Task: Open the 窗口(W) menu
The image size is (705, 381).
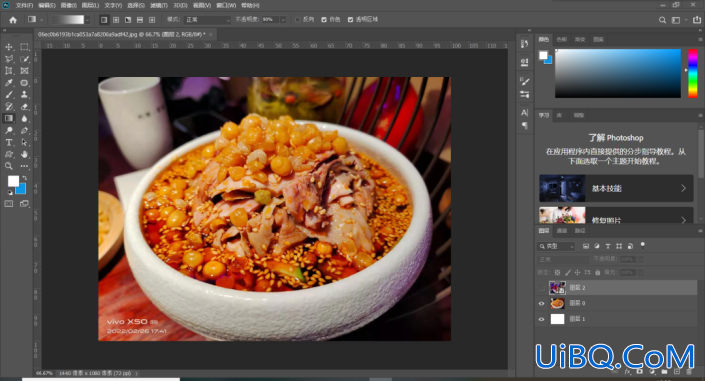Action: tap(226, 5)
